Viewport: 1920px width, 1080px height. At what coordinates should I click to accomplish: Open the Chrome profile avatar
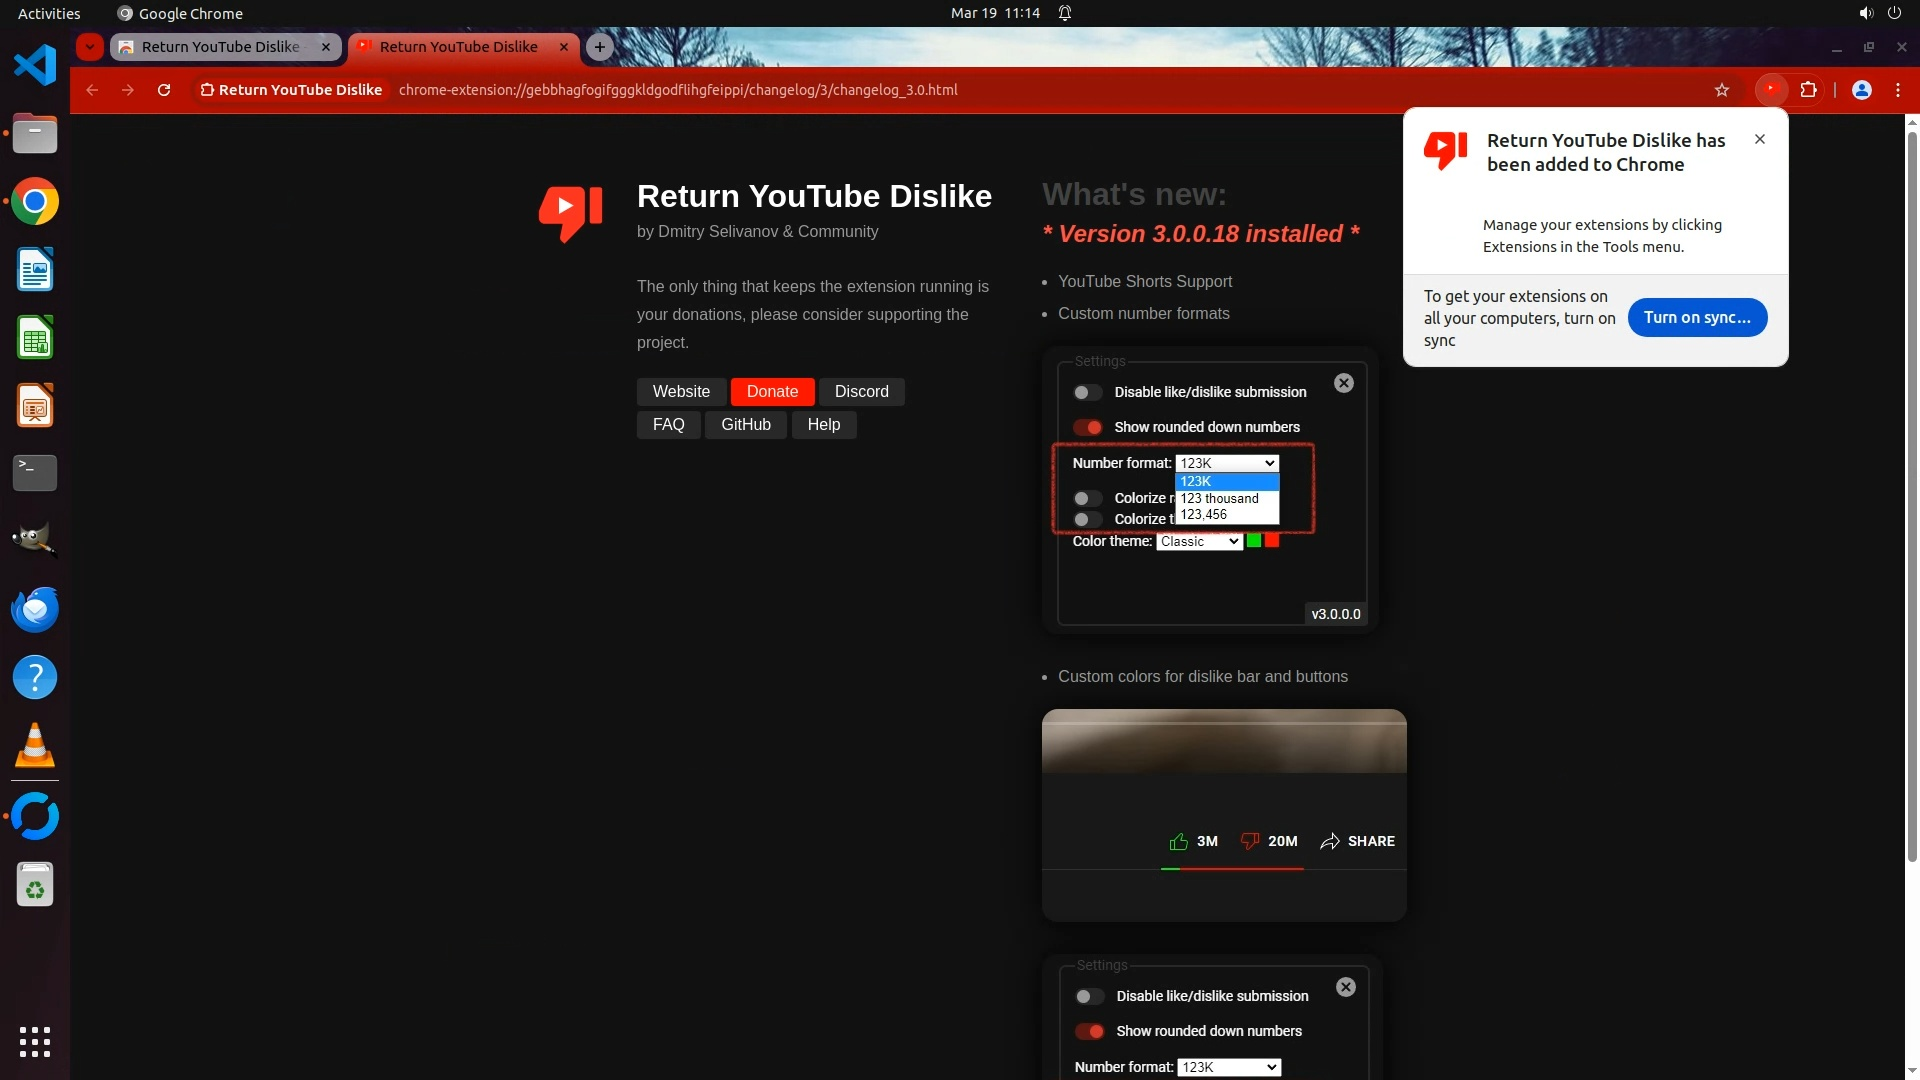click(x=1861, y=90)
